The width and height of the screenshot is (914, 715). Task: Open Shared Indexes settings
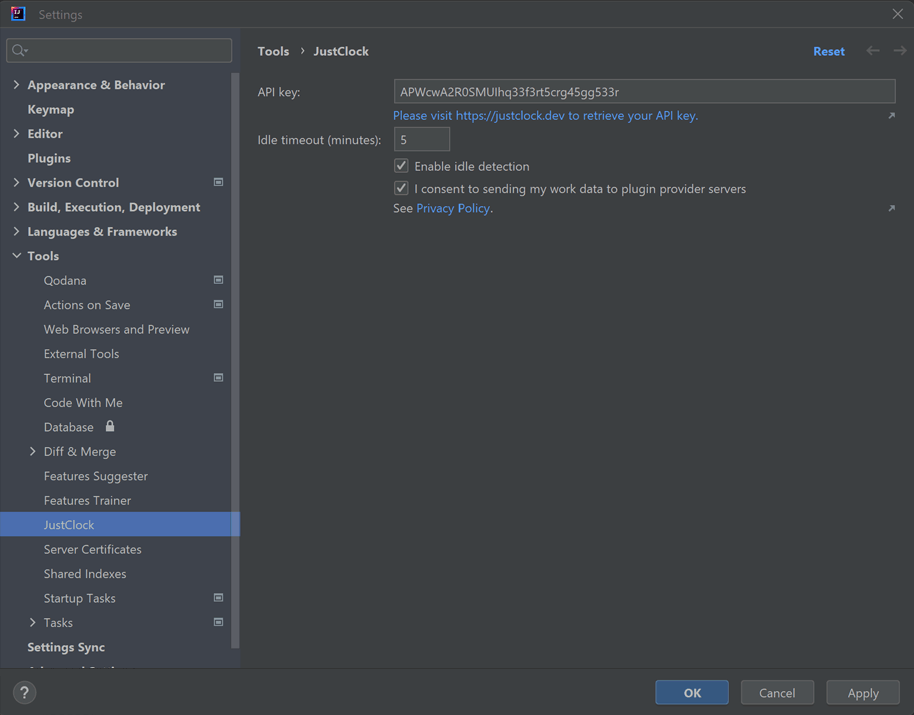click(x=85, y=574)
